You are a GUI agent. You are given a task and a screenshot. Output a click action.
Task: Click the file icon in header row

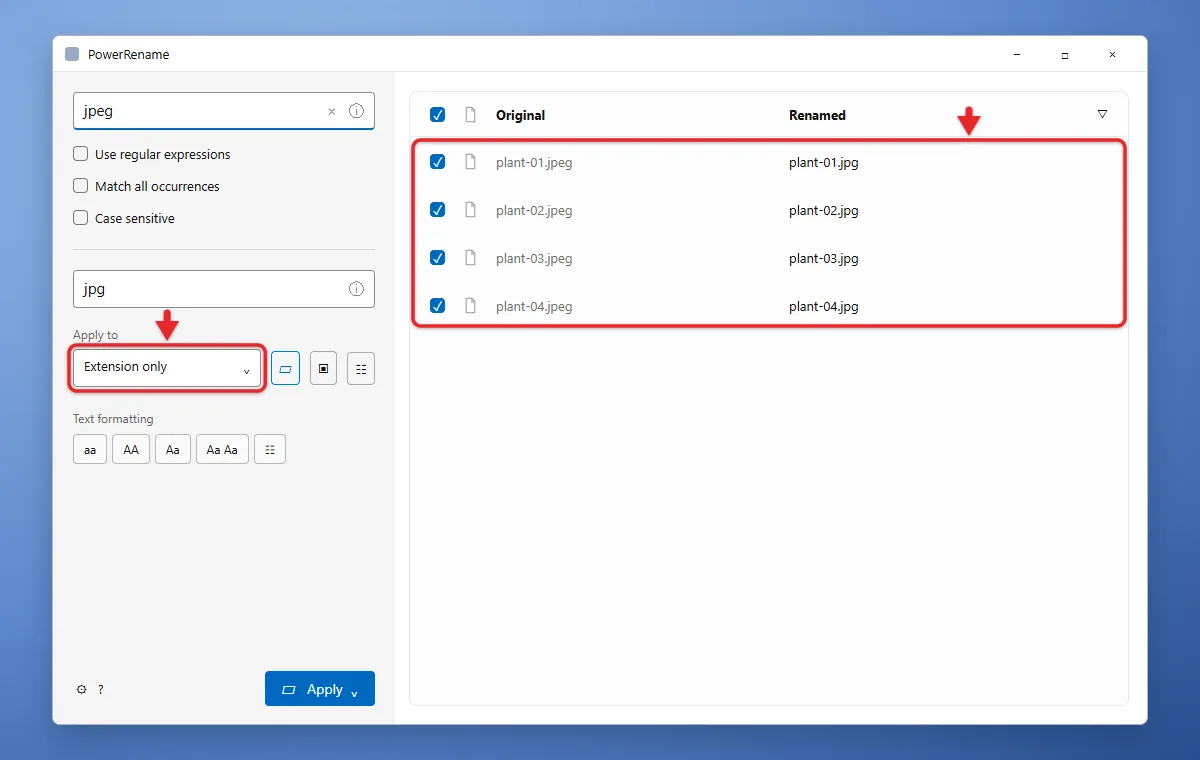pos(470,115)
